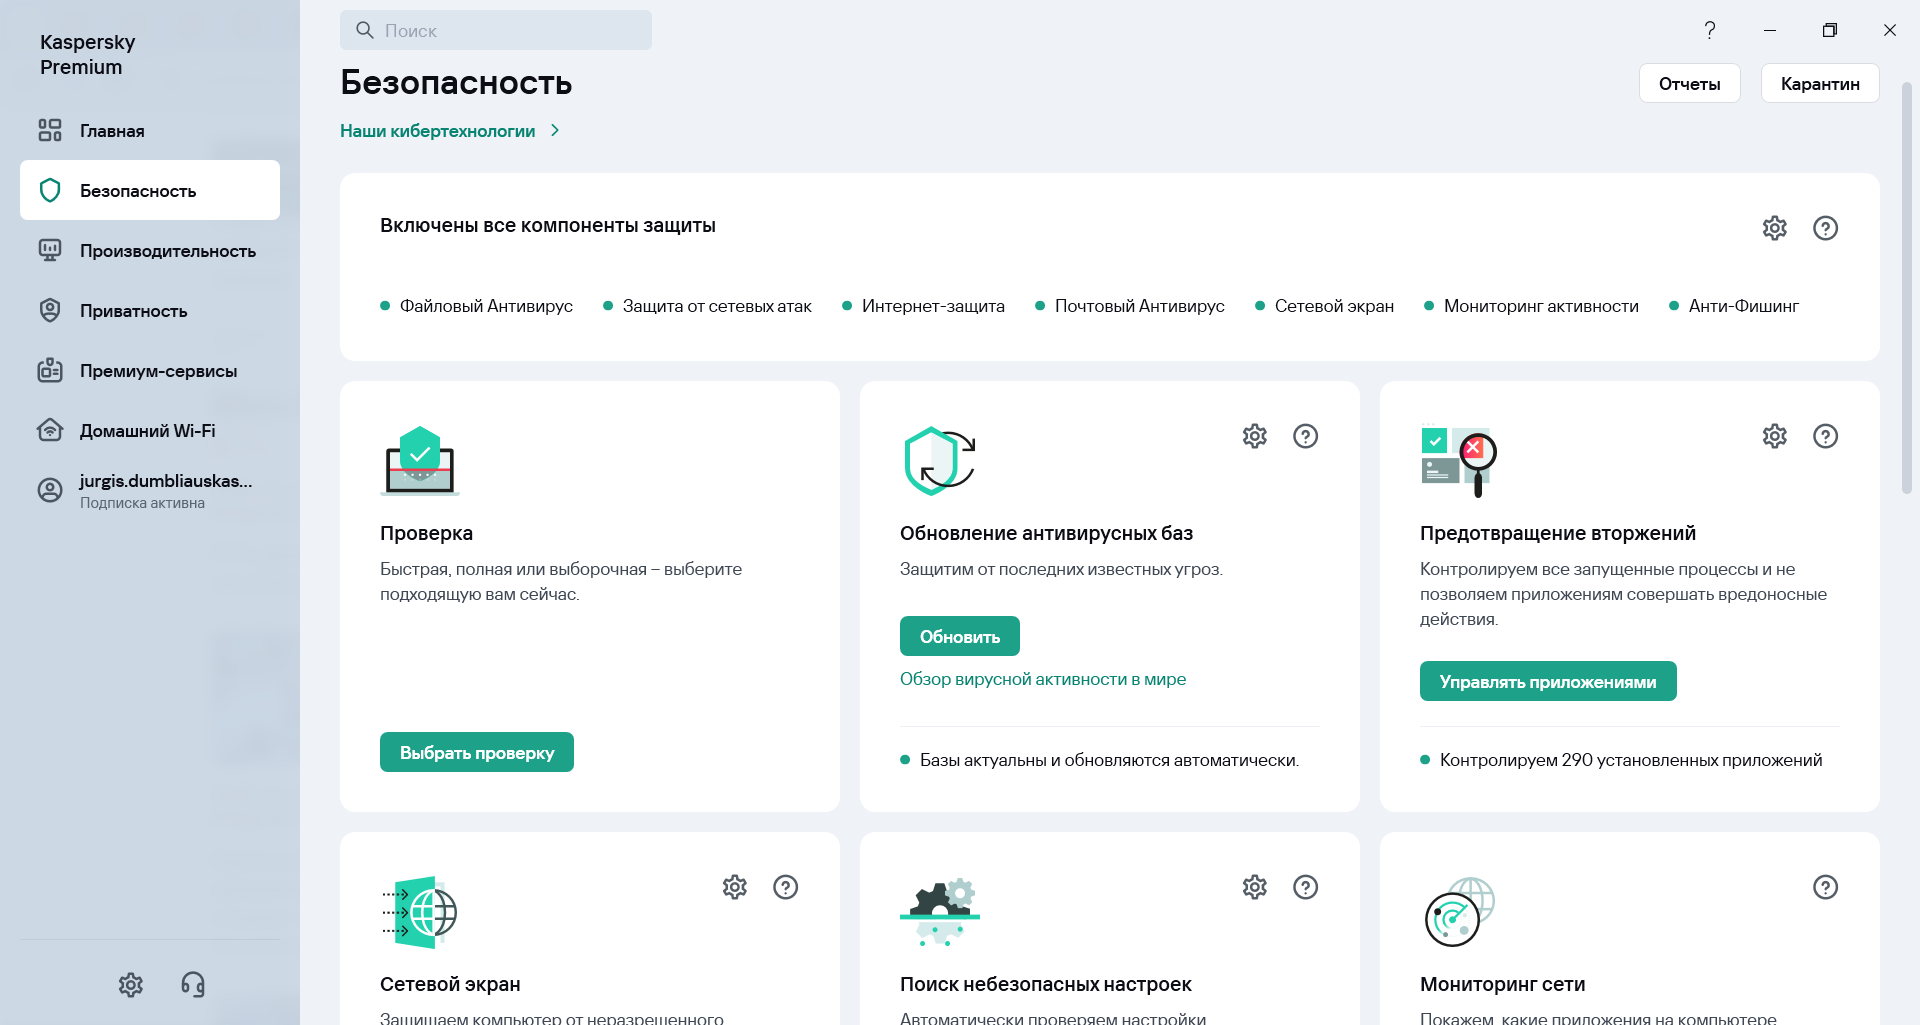The height and width of the screenshot is (1025, 1920).
Task: Click the Премиум-сервисы sidebar icon
Action: point(50,370)
